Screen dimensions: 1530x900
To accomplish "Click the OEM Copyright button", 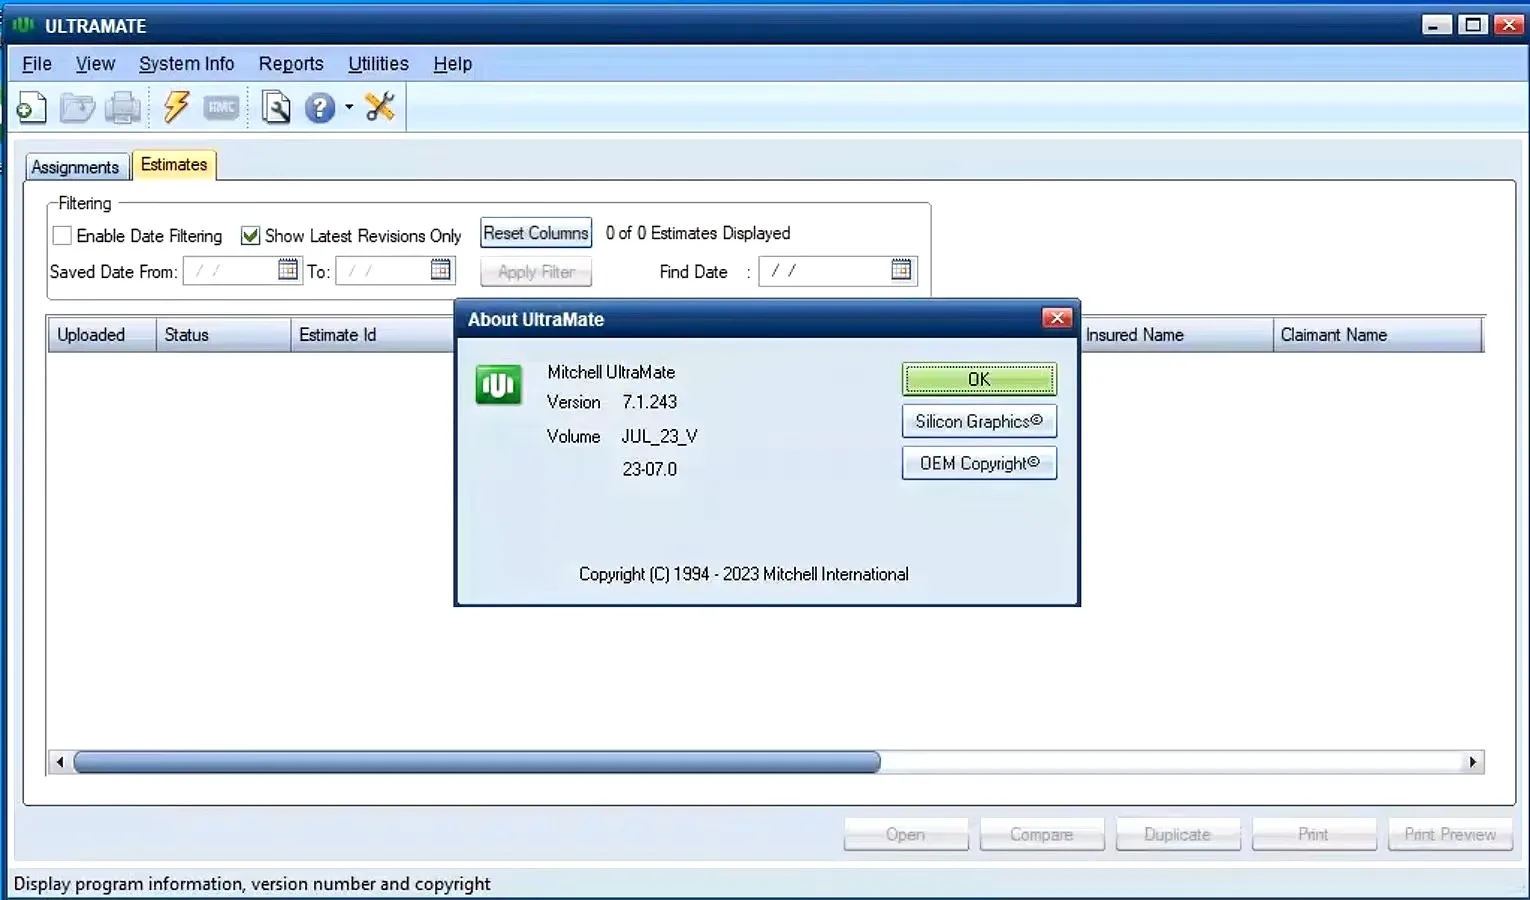I will pyautogui.click(x=979, y=463).
